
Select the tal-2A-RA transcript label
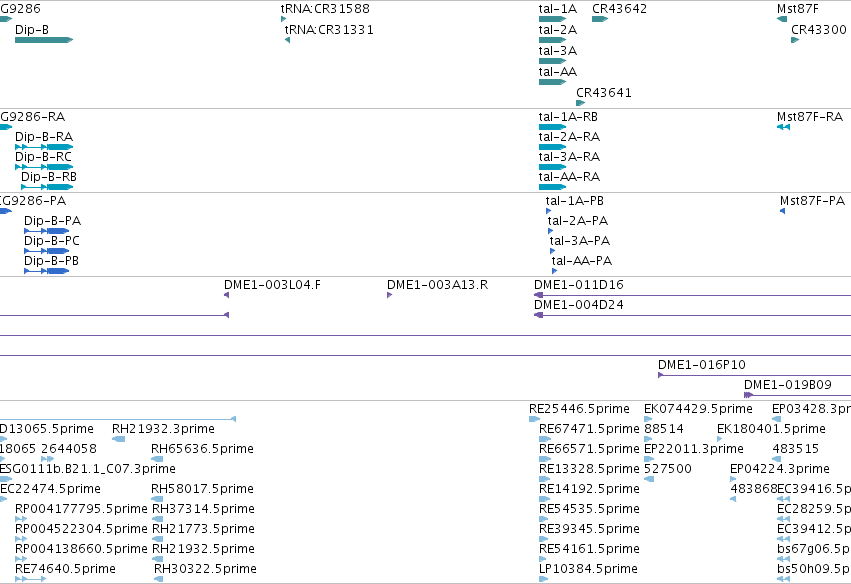pos(569,137)
